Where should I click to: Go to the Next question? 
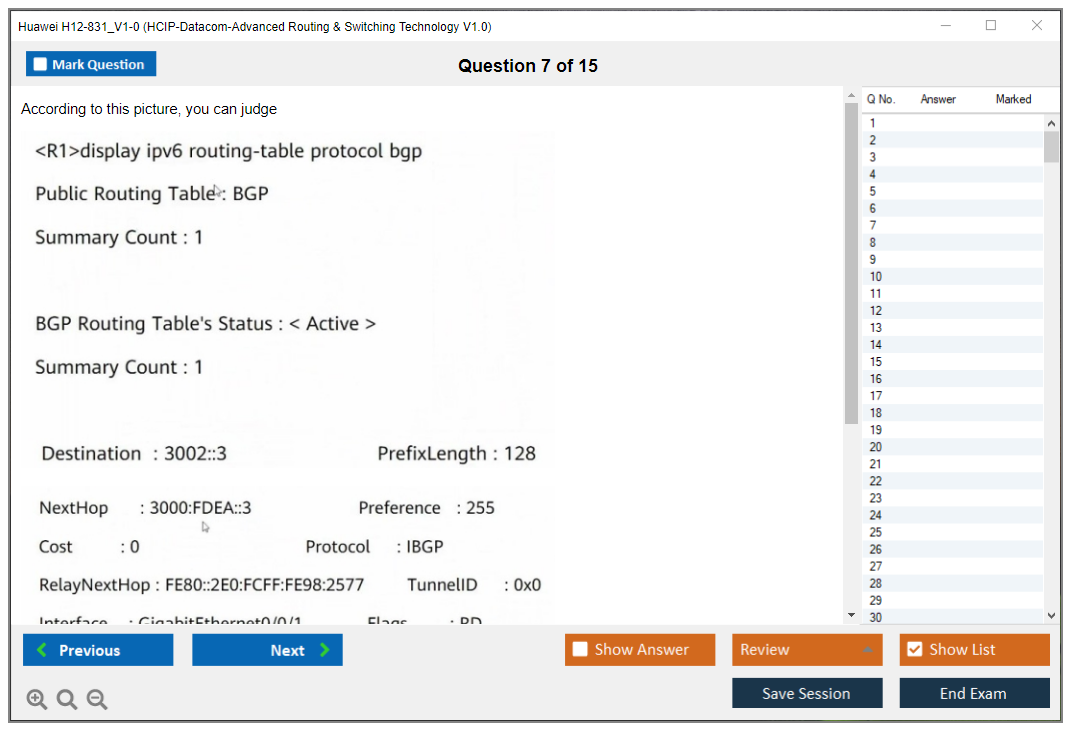pos(267,650)
